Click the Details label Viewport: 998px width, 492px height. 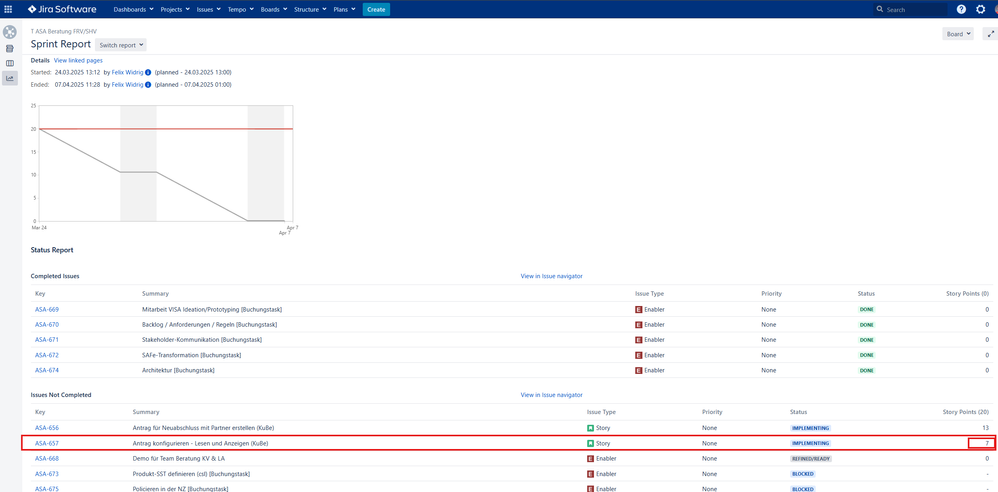pyautogui.click(x=40, y=60)
